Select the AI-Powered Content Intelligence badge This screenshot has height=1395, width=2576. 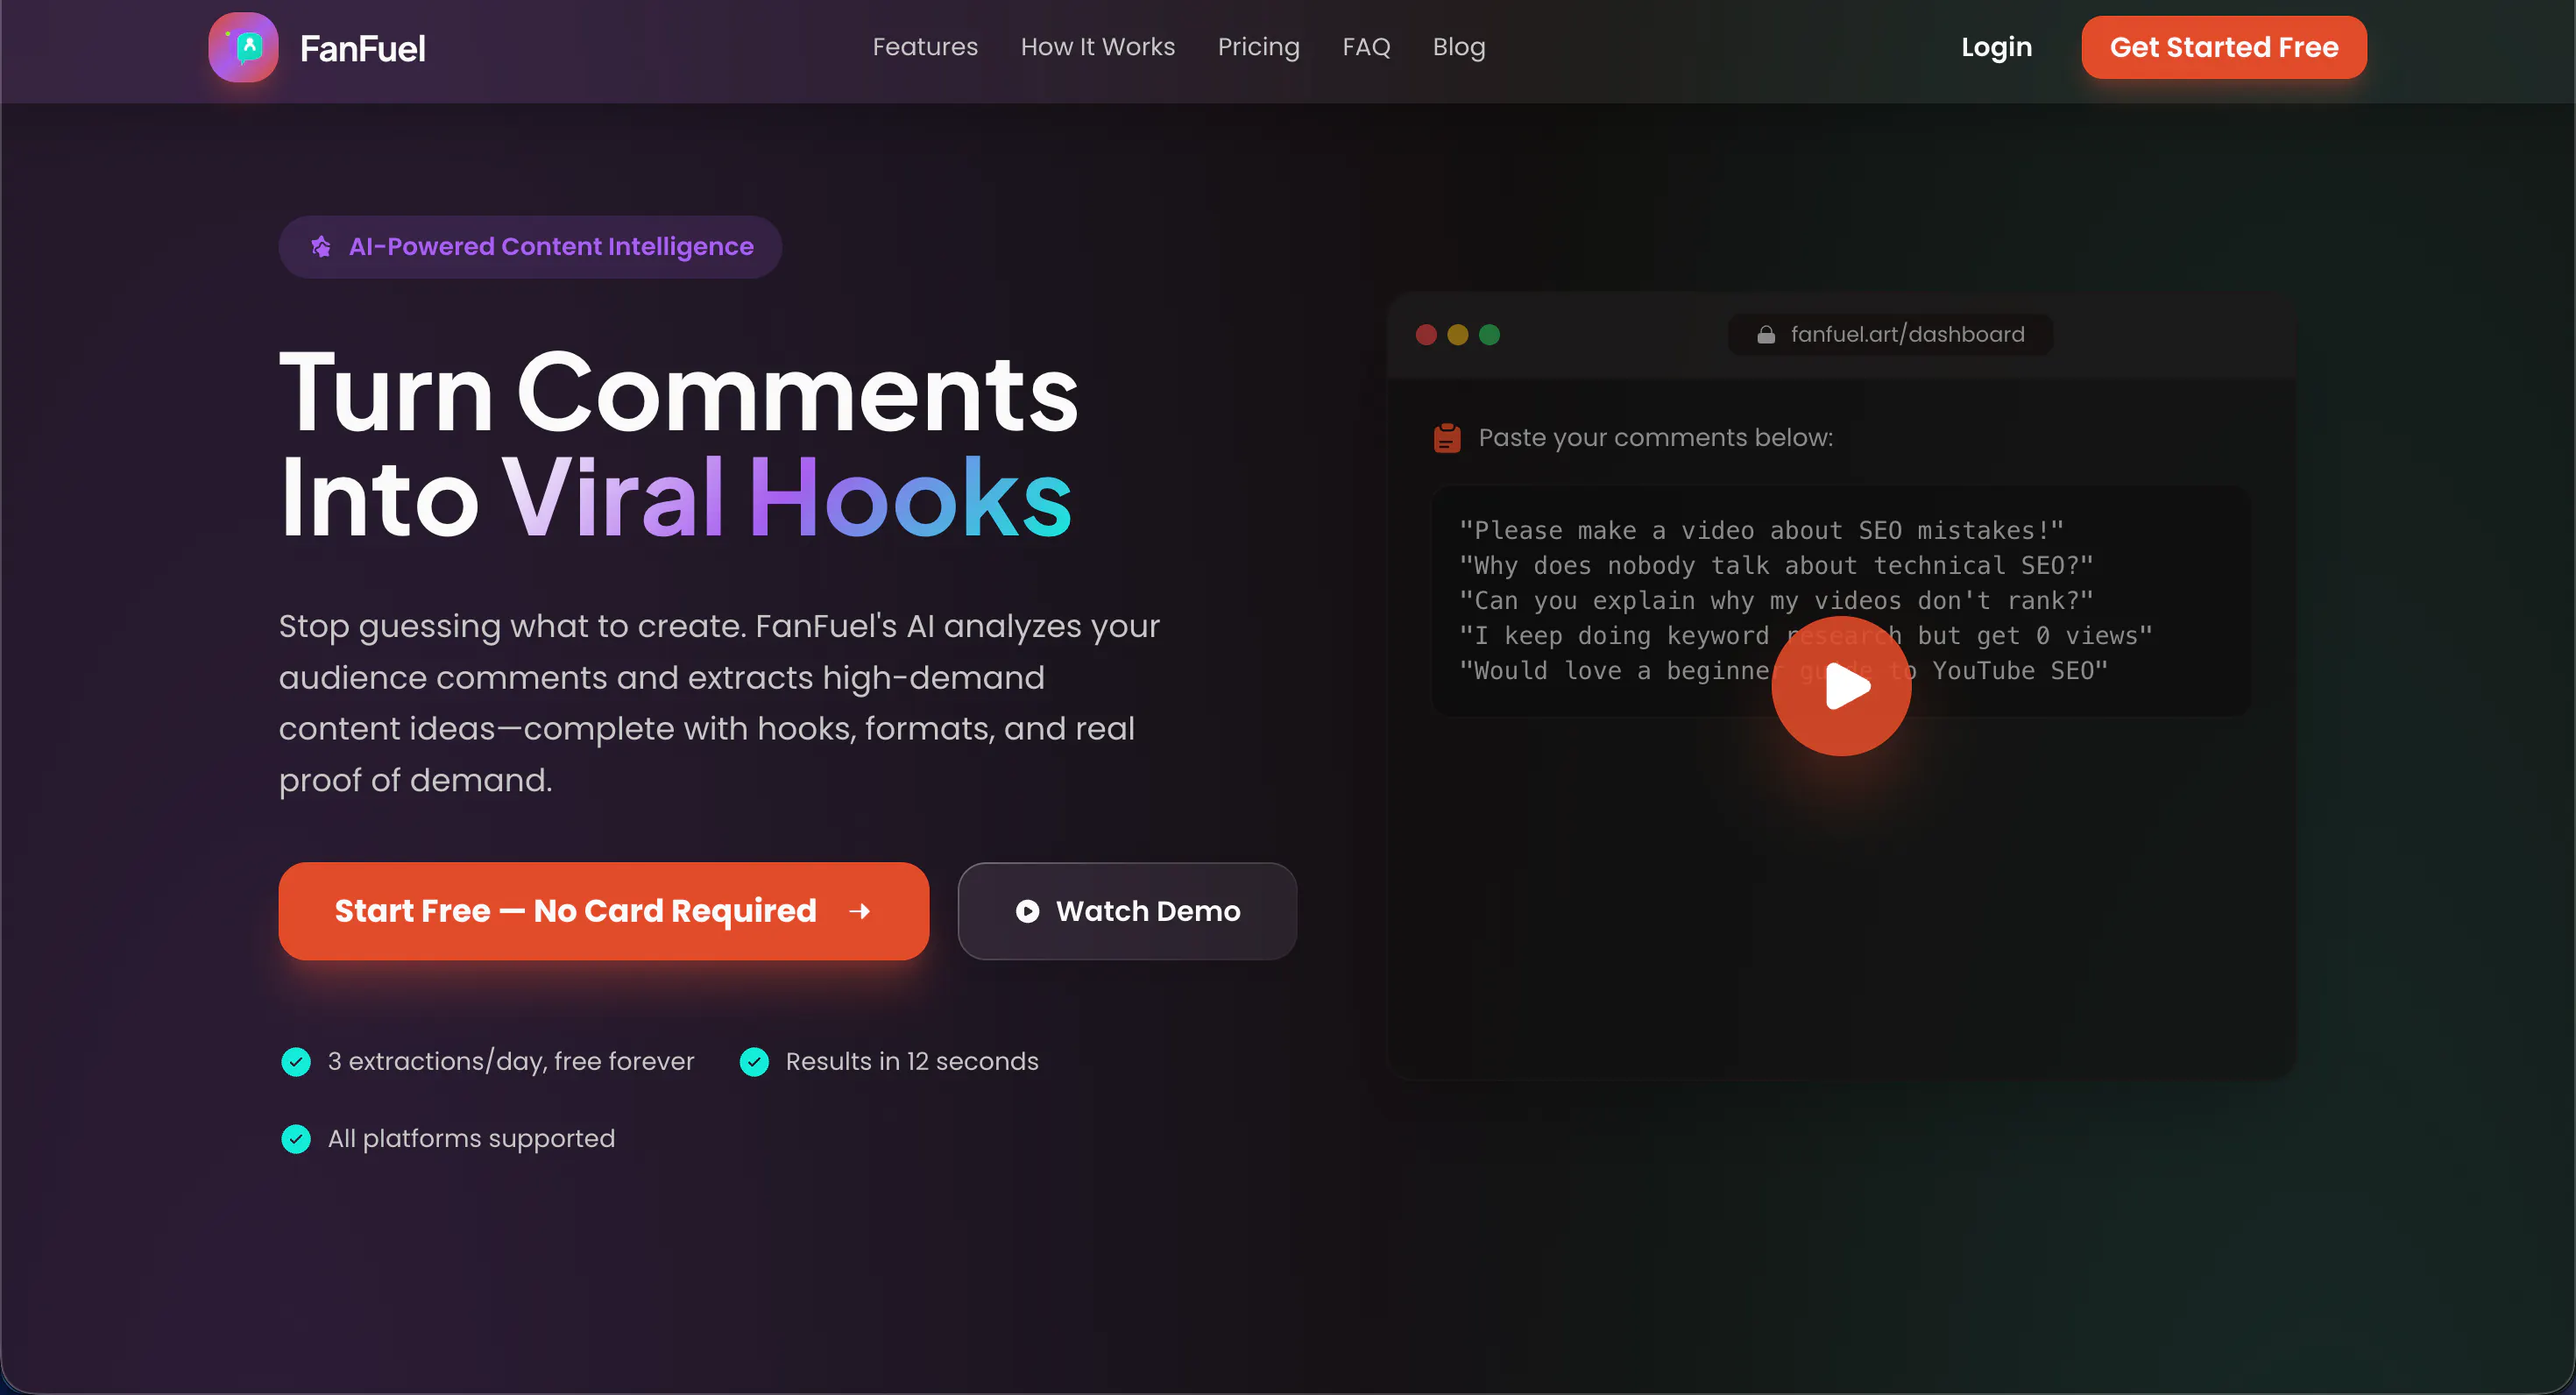coord(530,247)
